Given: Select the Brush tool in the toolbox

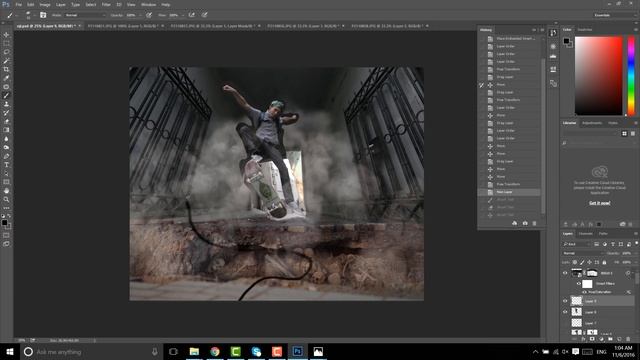Looking at the screenshot, I should click(6, 96).
